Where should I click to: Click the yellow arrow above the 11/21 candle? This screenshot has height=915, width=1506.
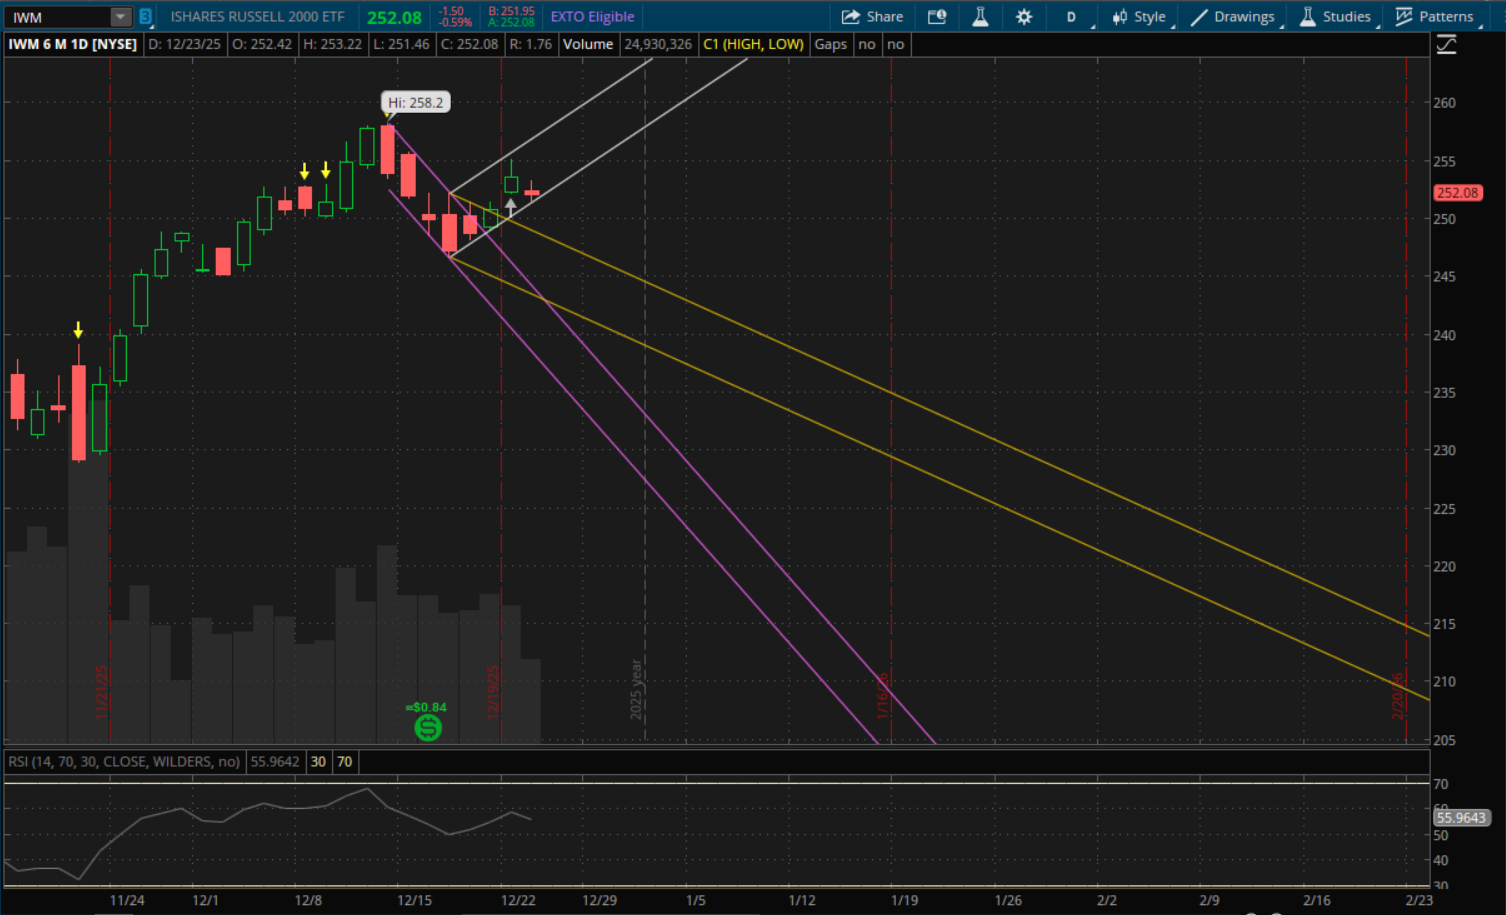pyautogui.click(x=78, y=331)
